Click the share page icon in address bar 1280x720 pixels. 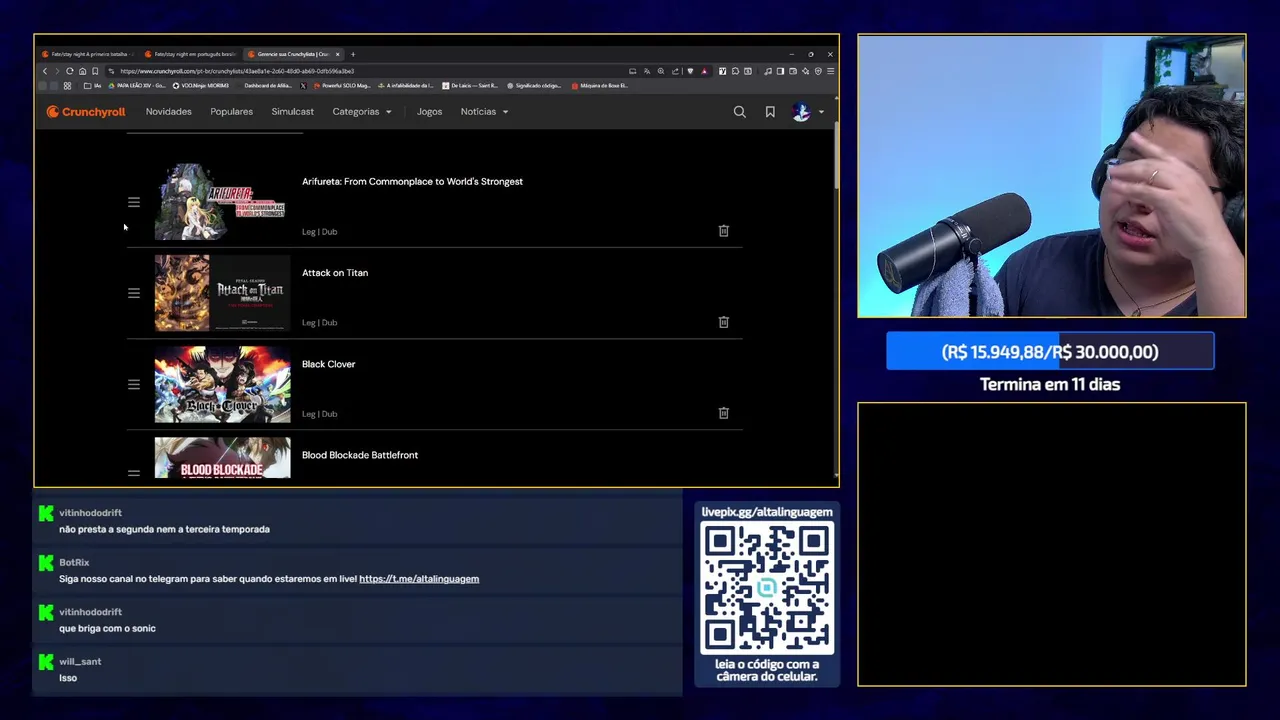(675, 71)
